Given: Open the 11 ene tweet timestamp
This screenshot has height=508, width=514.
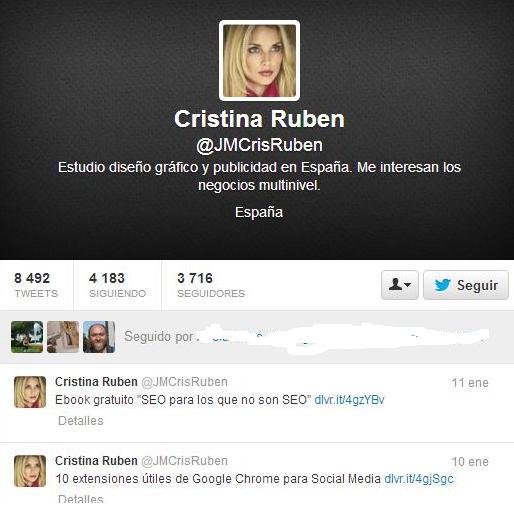Looking at the screenshot, I should click(470, 383).
